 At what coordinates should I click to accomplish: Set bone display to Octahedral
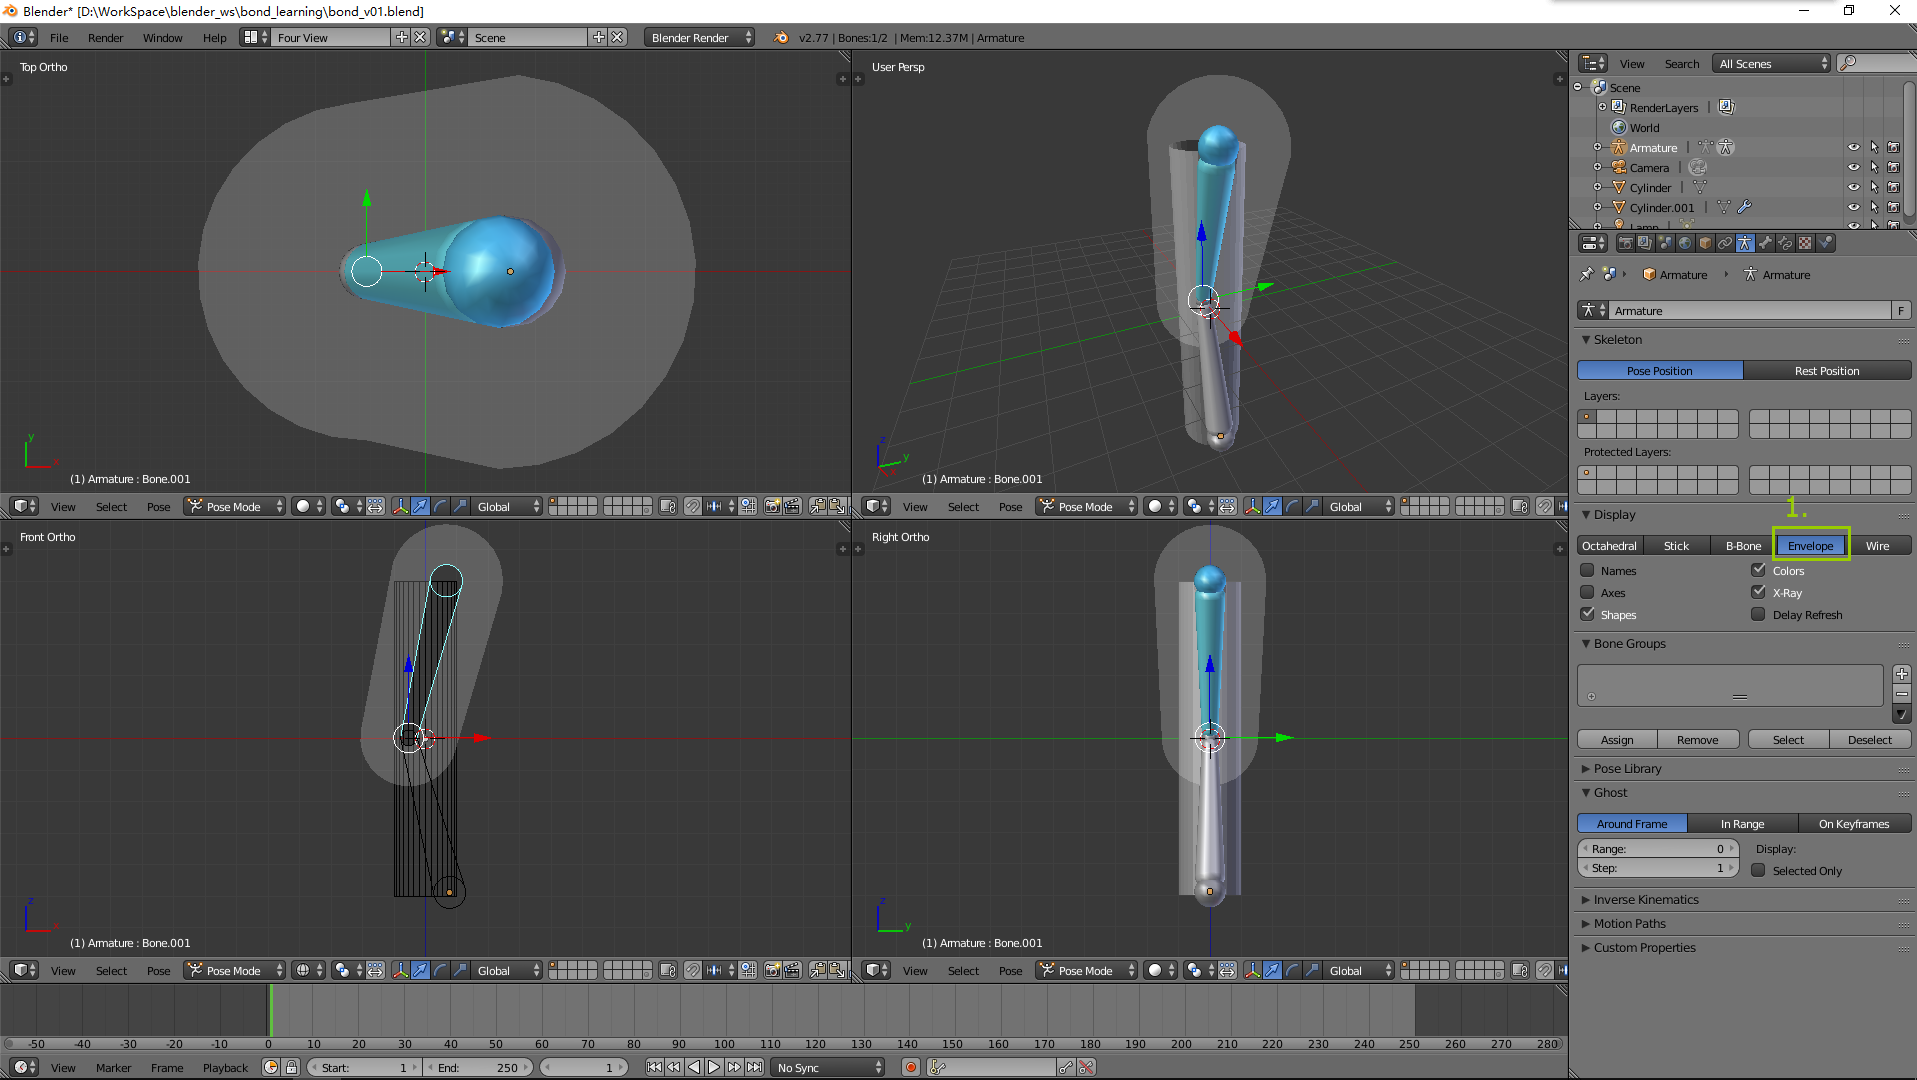pos(1609,545)
